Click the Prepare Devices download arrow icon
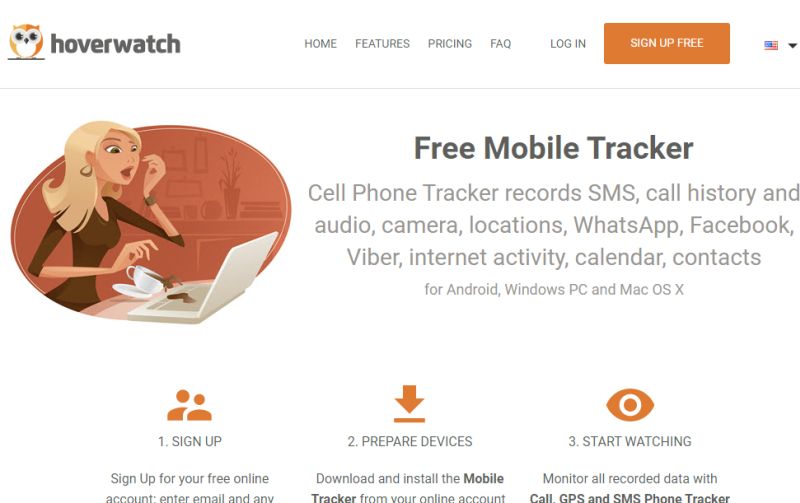Viewport: 800px width, 503px height. (409, 404)
